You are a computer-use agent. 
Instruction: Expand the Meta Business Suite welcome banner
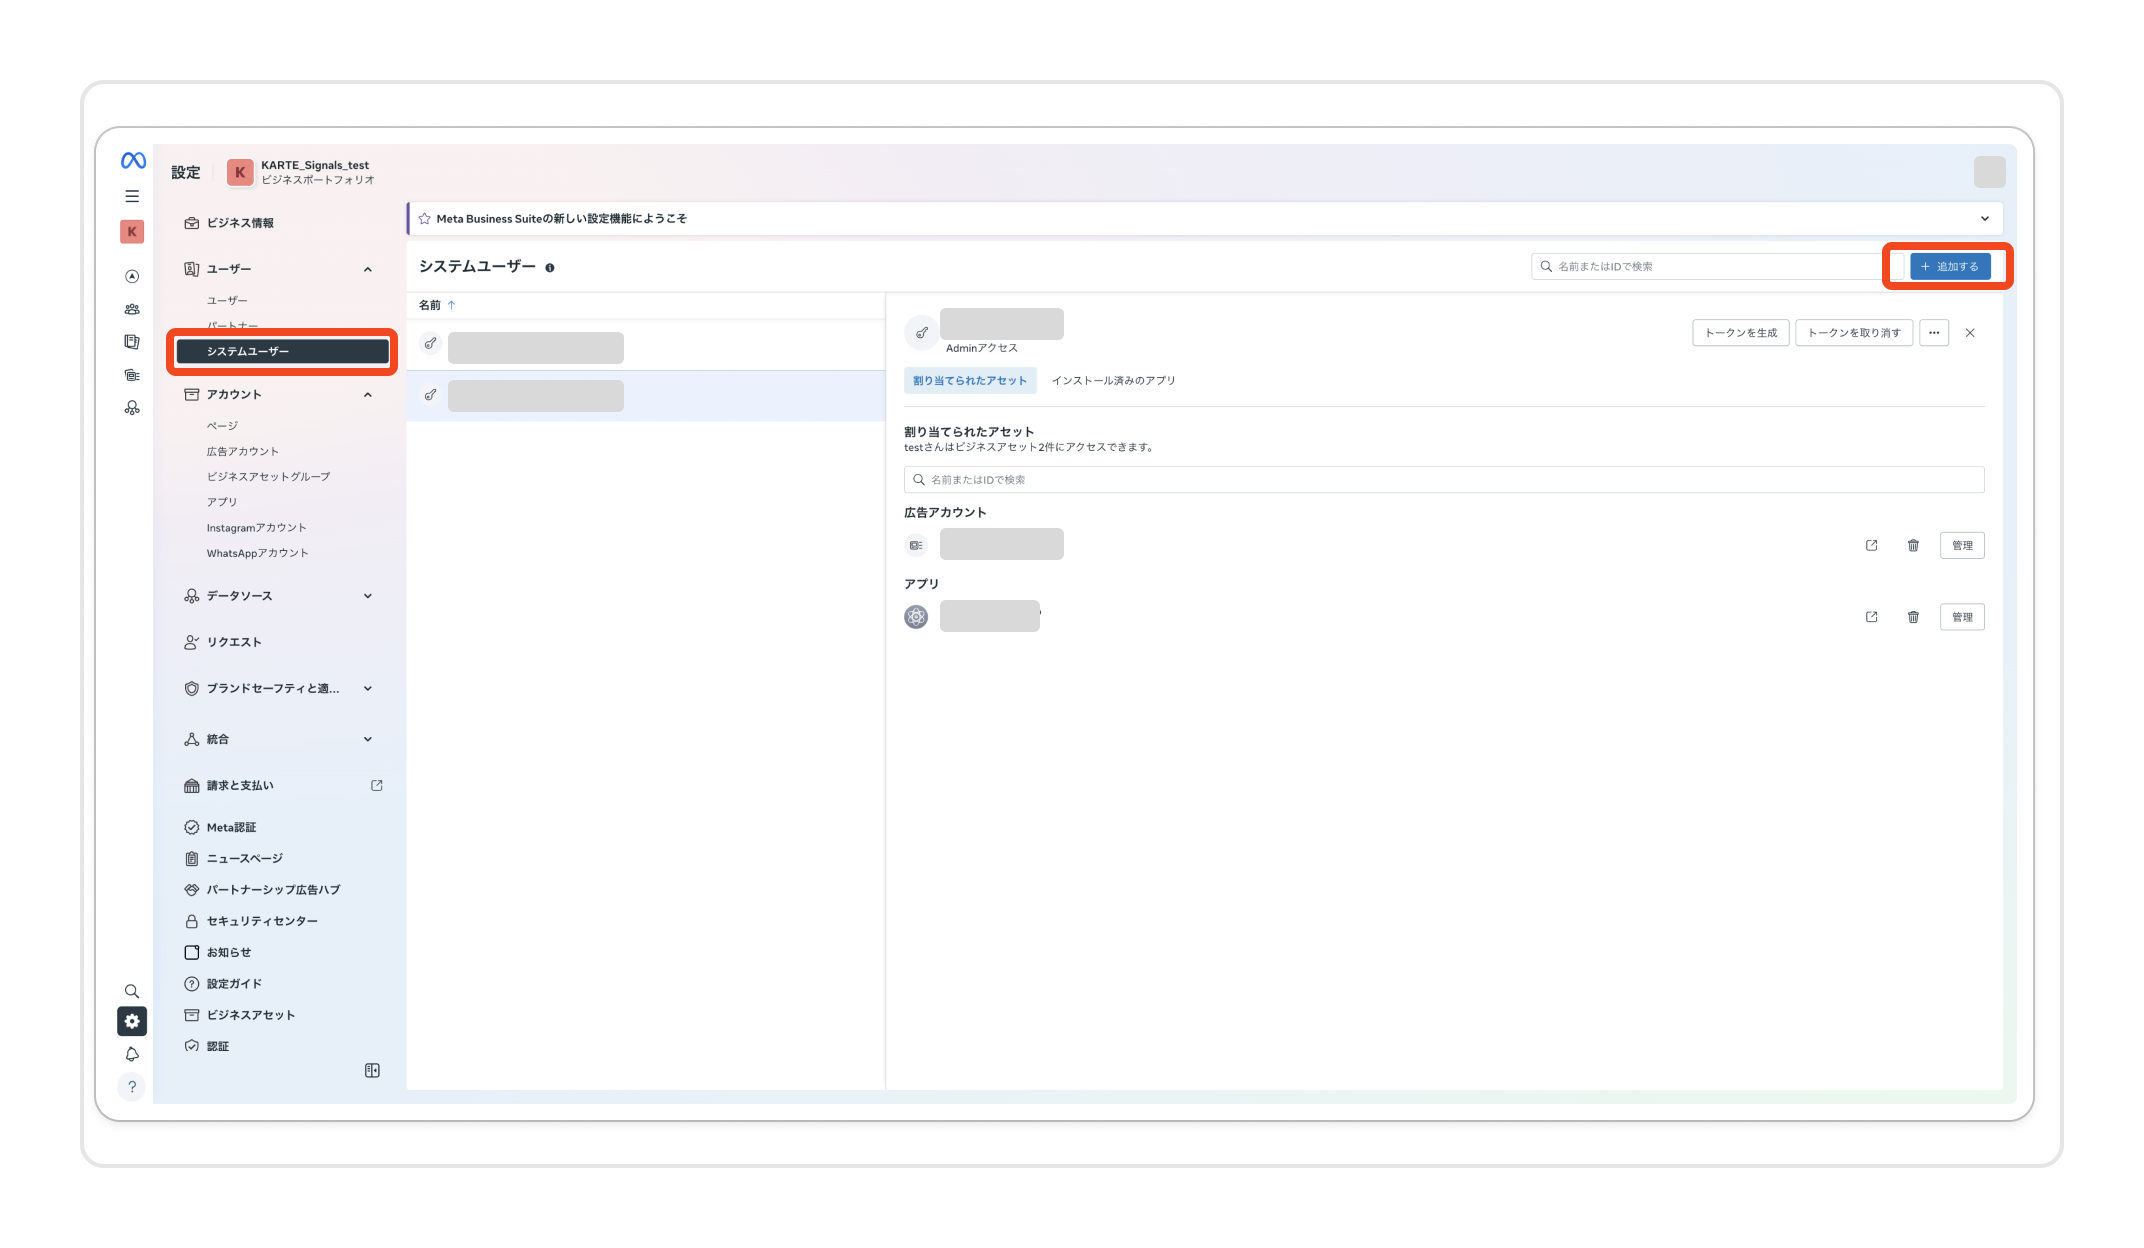(x=1984, y=219)
